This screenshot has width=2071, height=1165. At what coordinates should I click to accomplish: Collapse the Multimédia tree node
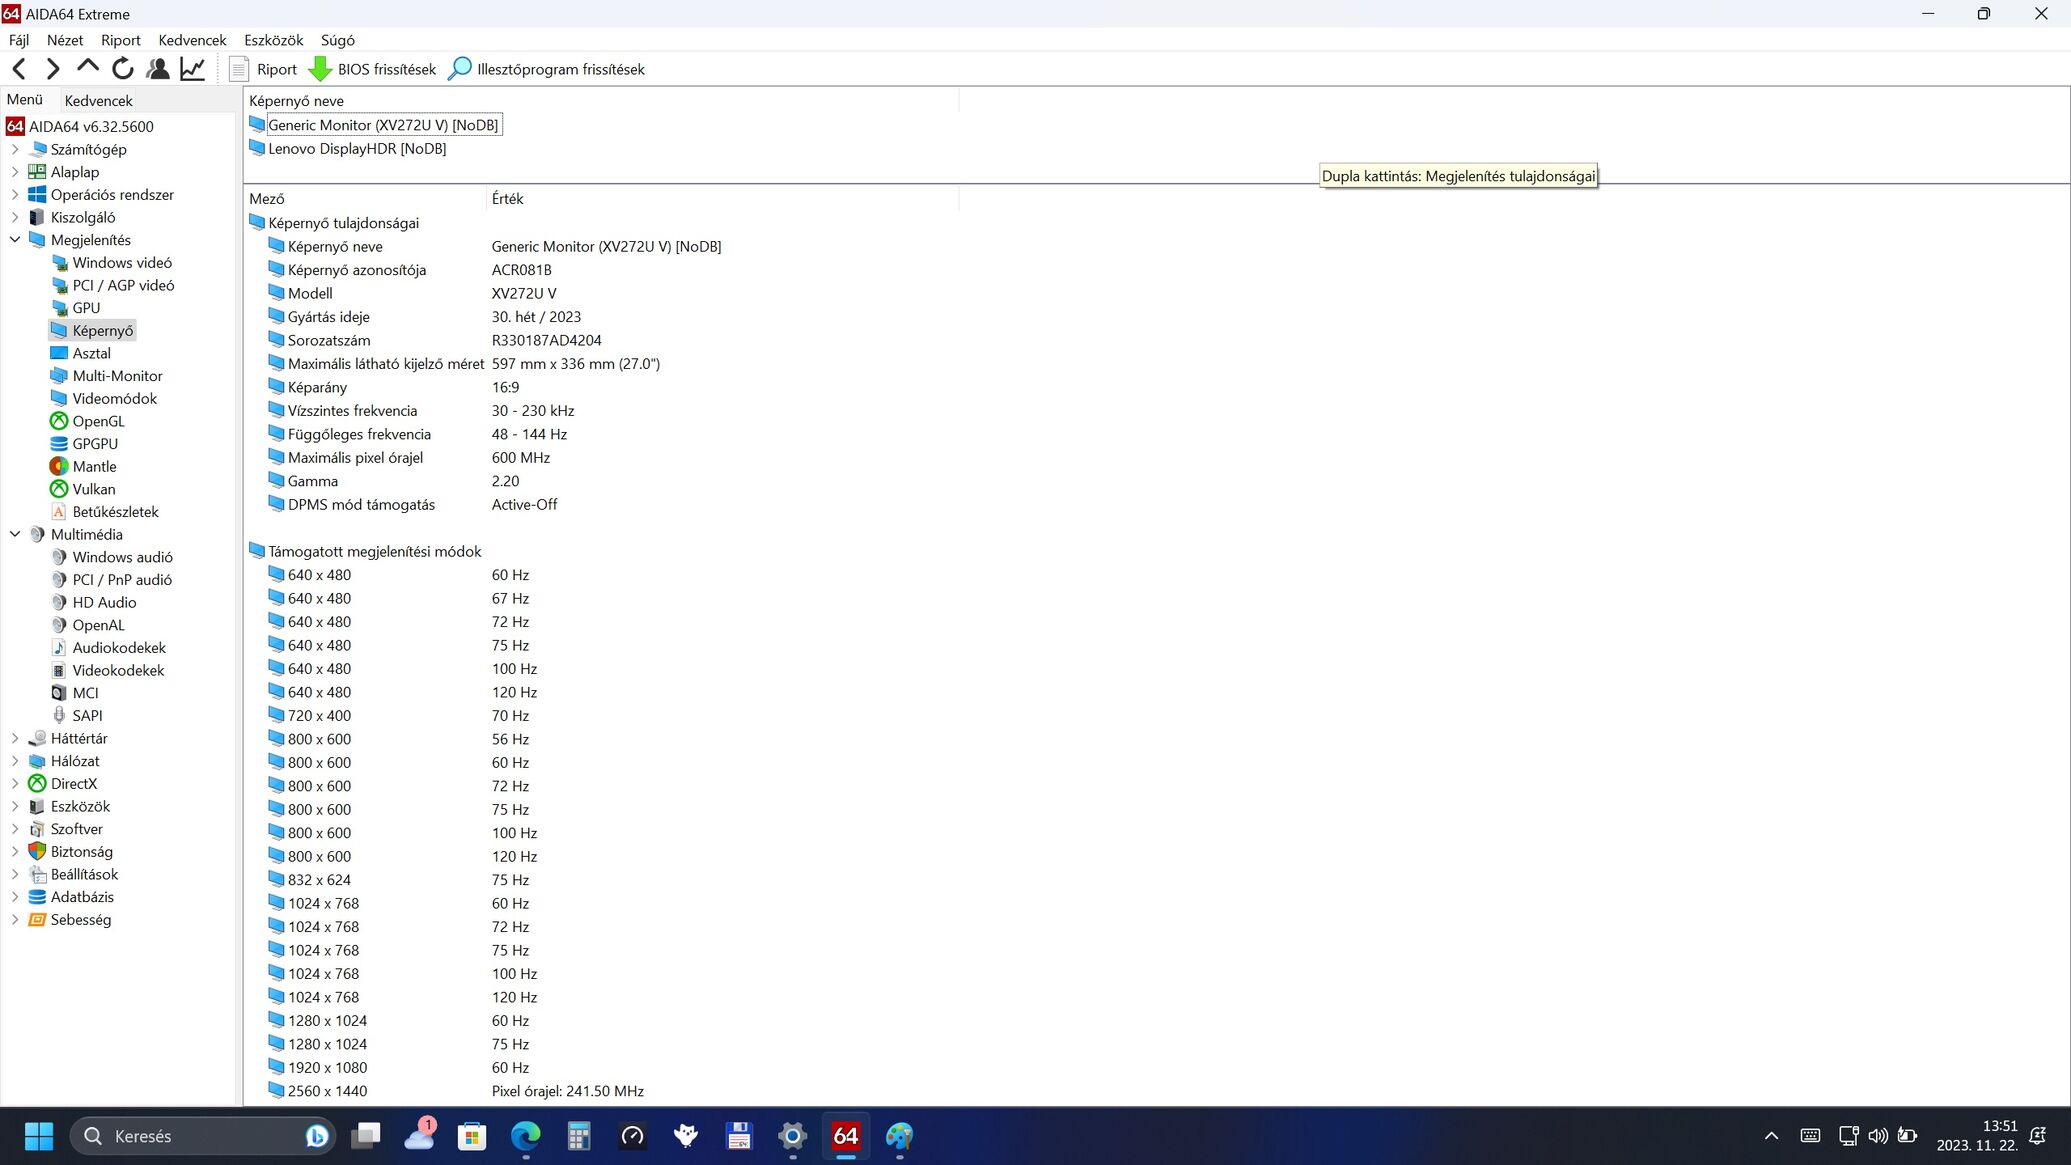15,534
